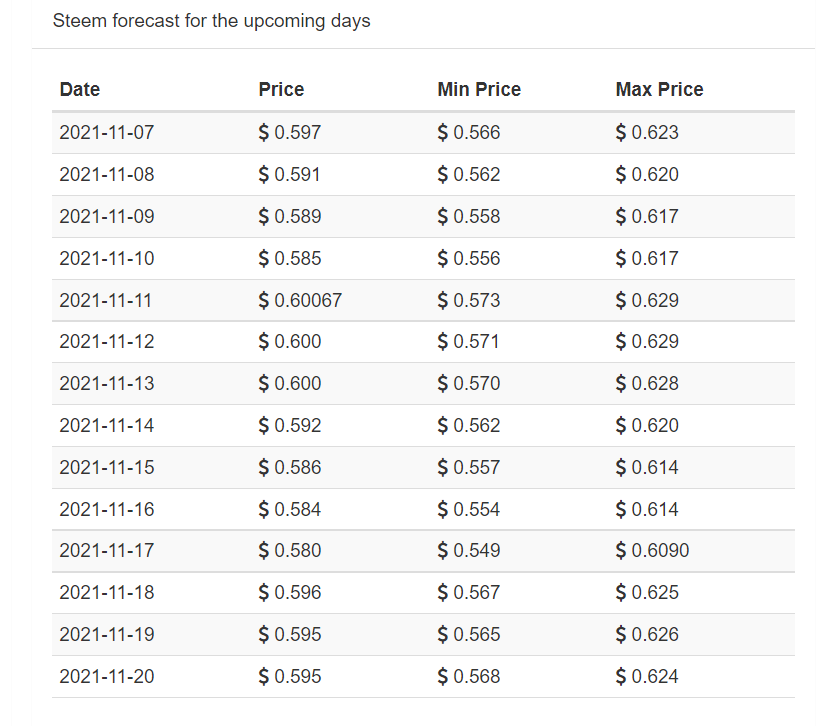Select the 2021-11-07 date cell
Viewport: 824px width, 726px height.
tap(107, 132)
